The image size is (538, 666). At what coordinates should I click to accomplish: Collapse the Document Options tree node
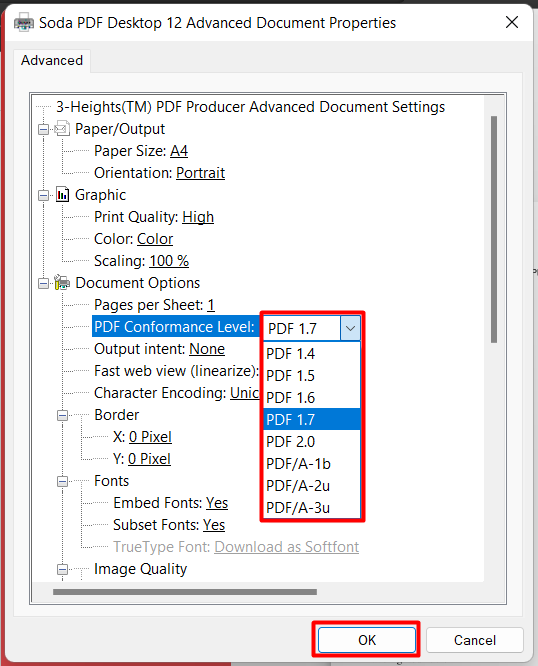point(43,283)
